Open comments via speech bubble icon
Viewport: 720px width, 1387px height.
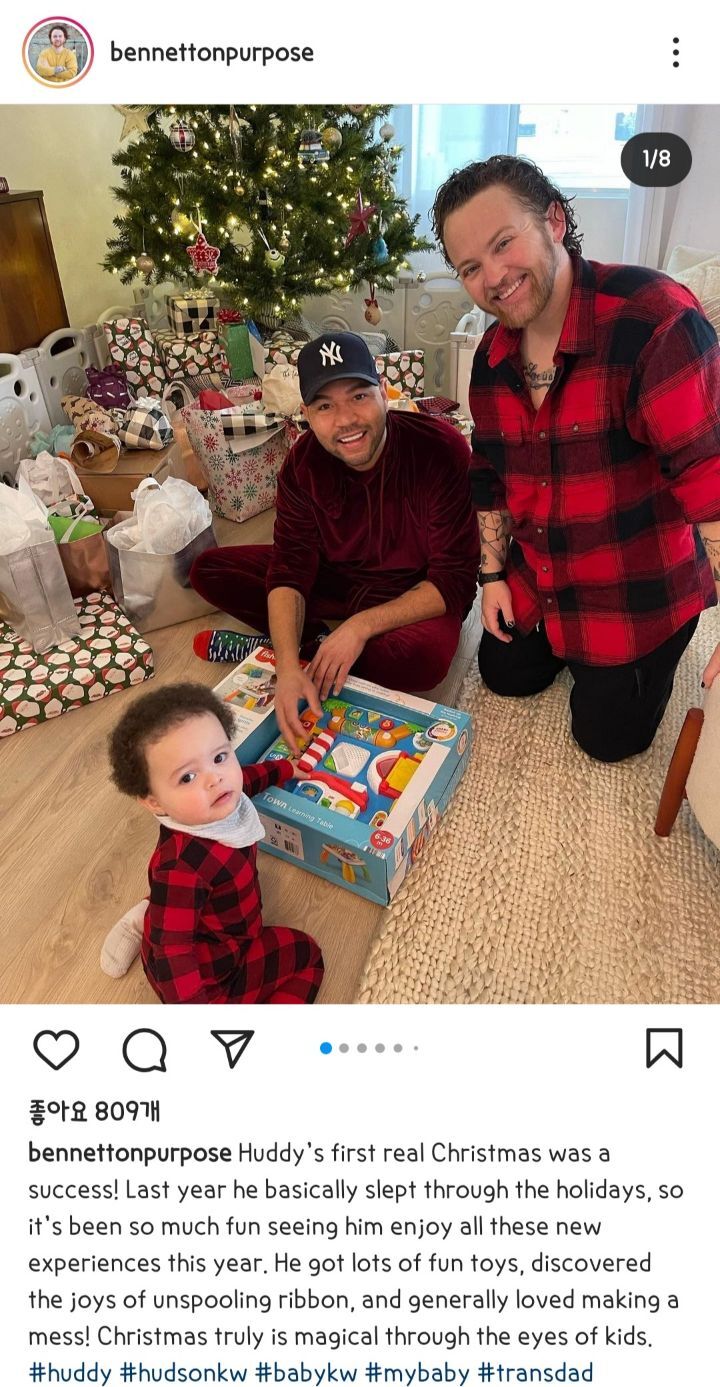point(144,1049)
